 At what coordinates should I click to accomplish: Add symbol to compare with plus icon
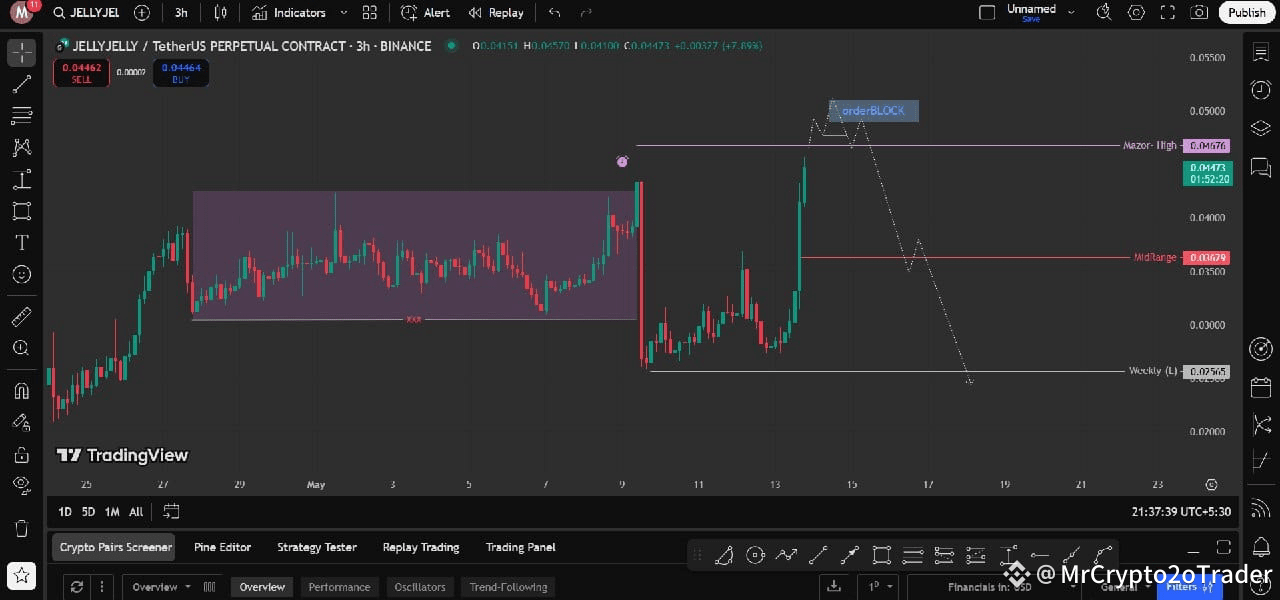[142, 13]
